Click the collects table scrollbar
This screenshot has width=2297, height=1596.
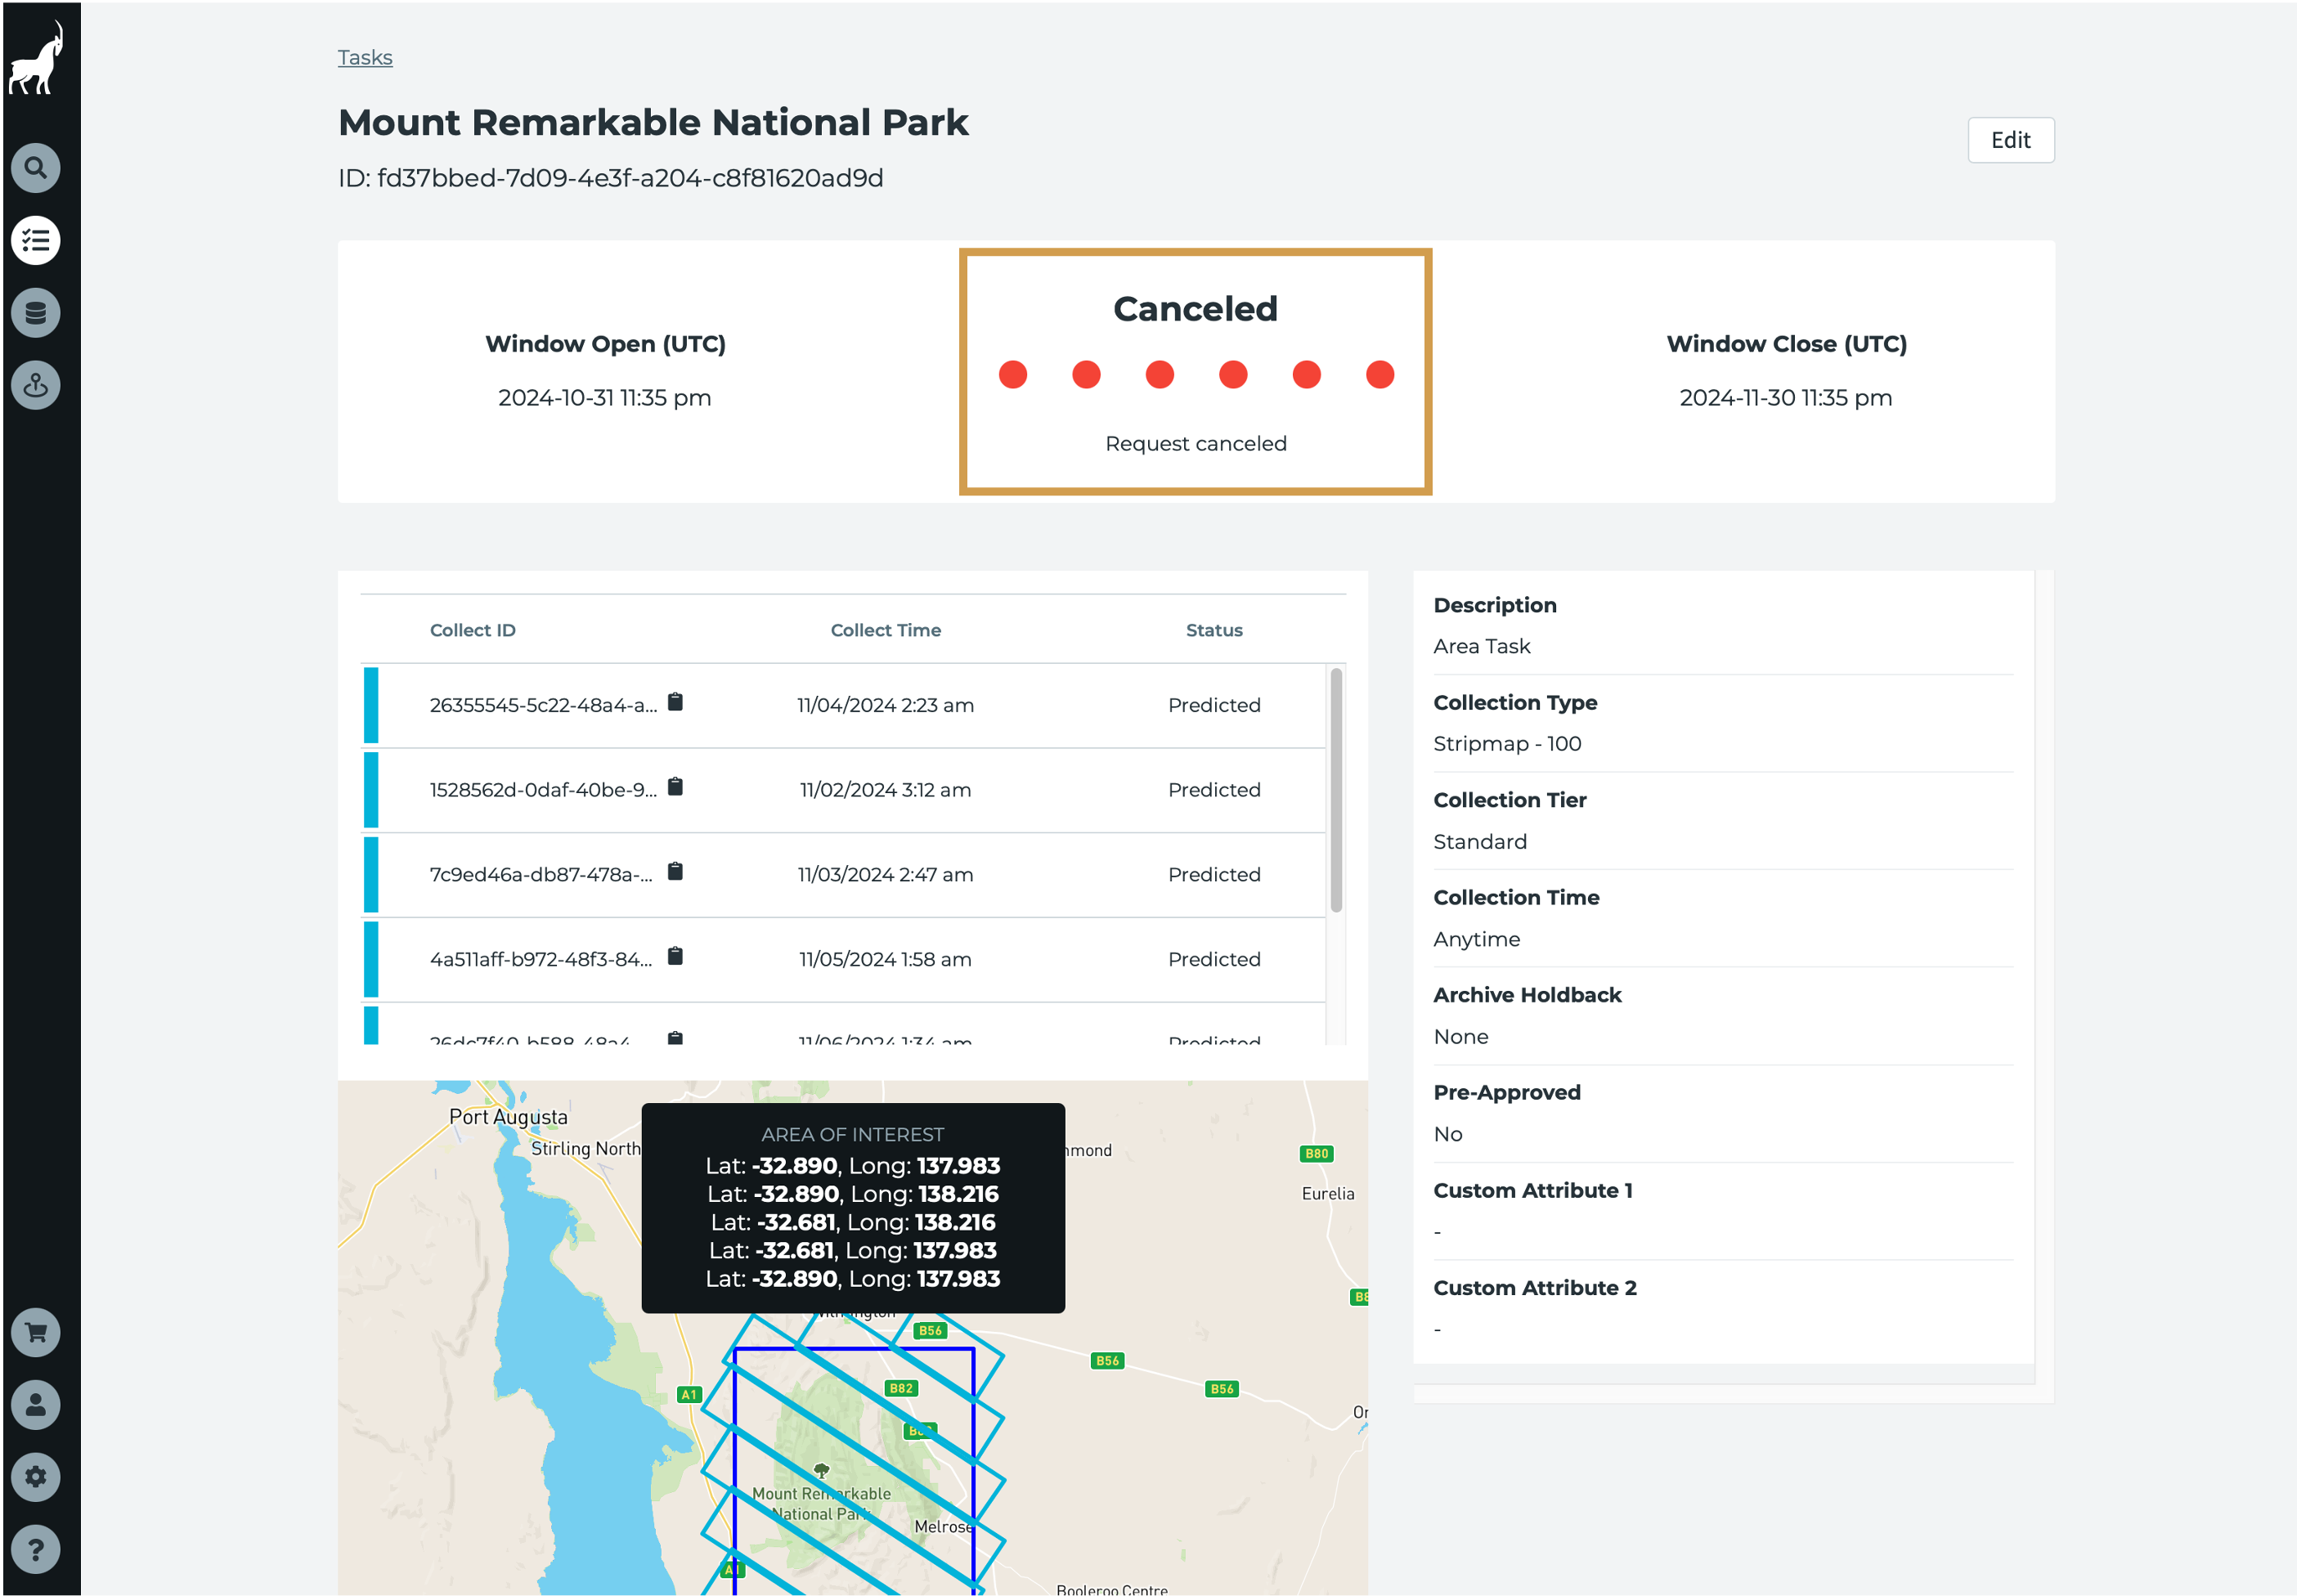coord(1336,790)
